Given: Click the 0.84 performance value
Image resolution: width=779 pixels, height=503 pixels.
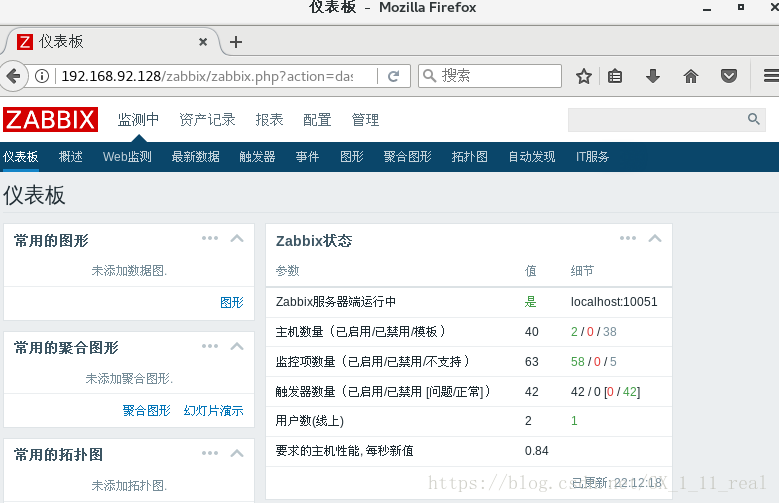Looking at the screenshot, I should (537, 451).
